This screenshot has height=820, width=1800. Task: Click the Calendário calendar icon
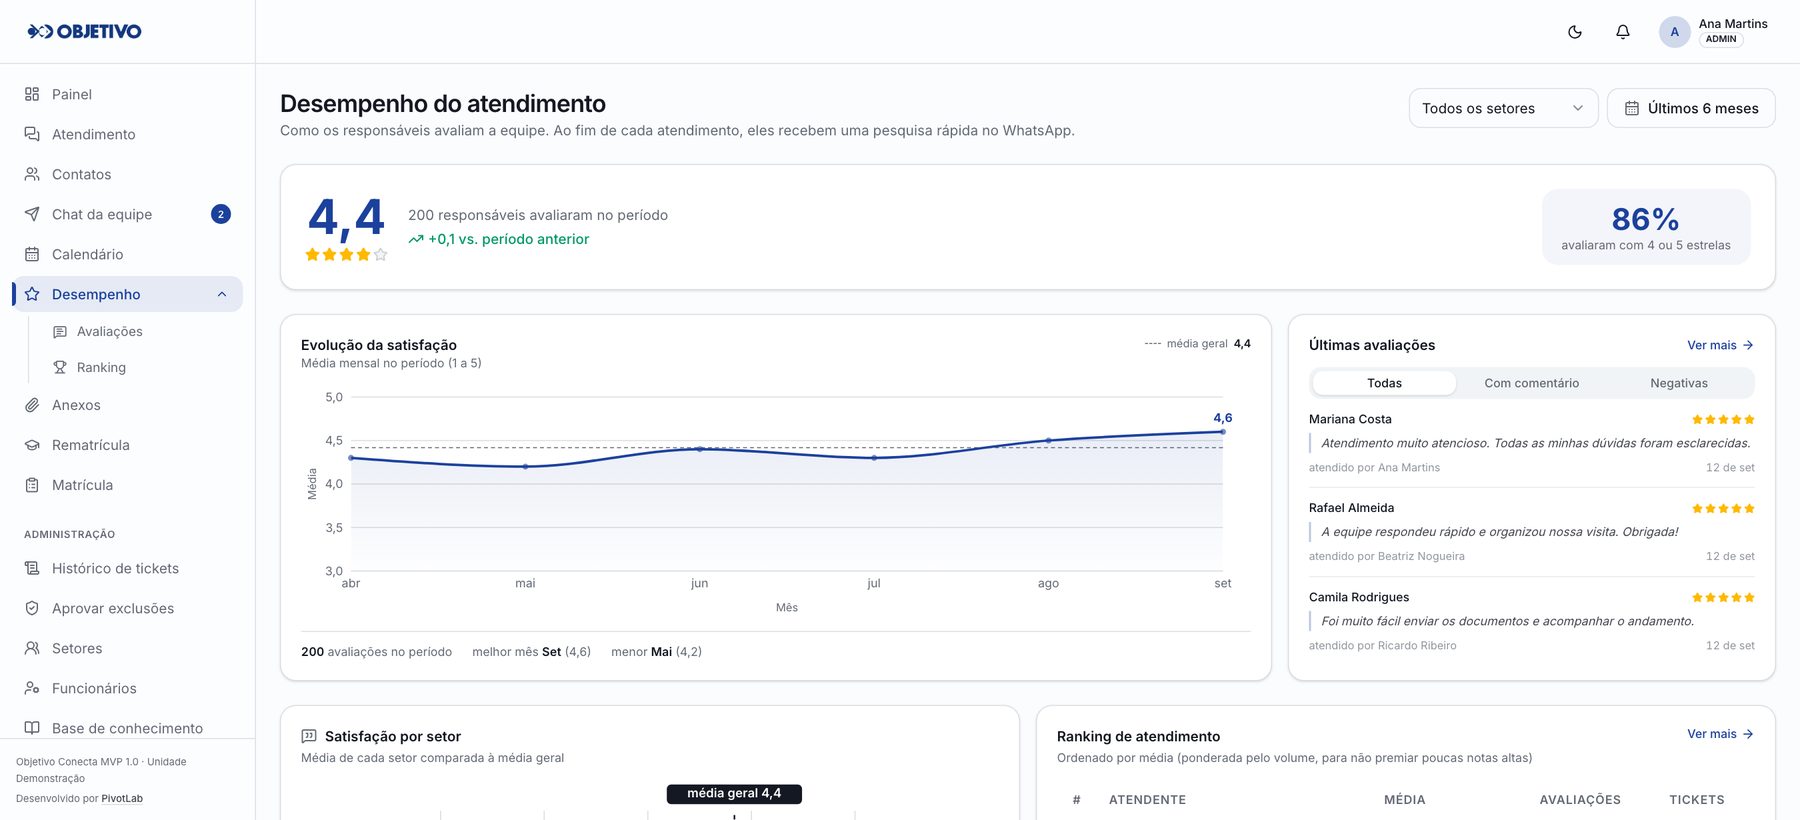pyautogui.click(x=32, y=254)
